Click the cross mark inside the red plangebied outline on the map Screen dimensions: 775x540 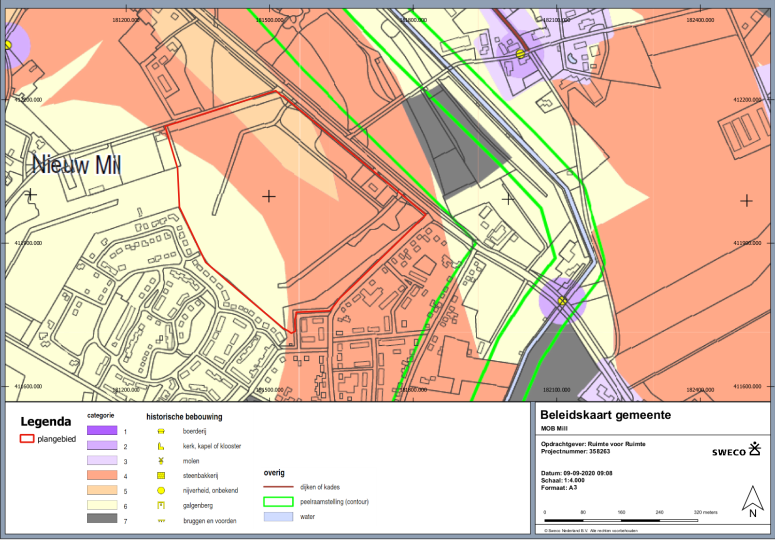click(x=268, y=197)
